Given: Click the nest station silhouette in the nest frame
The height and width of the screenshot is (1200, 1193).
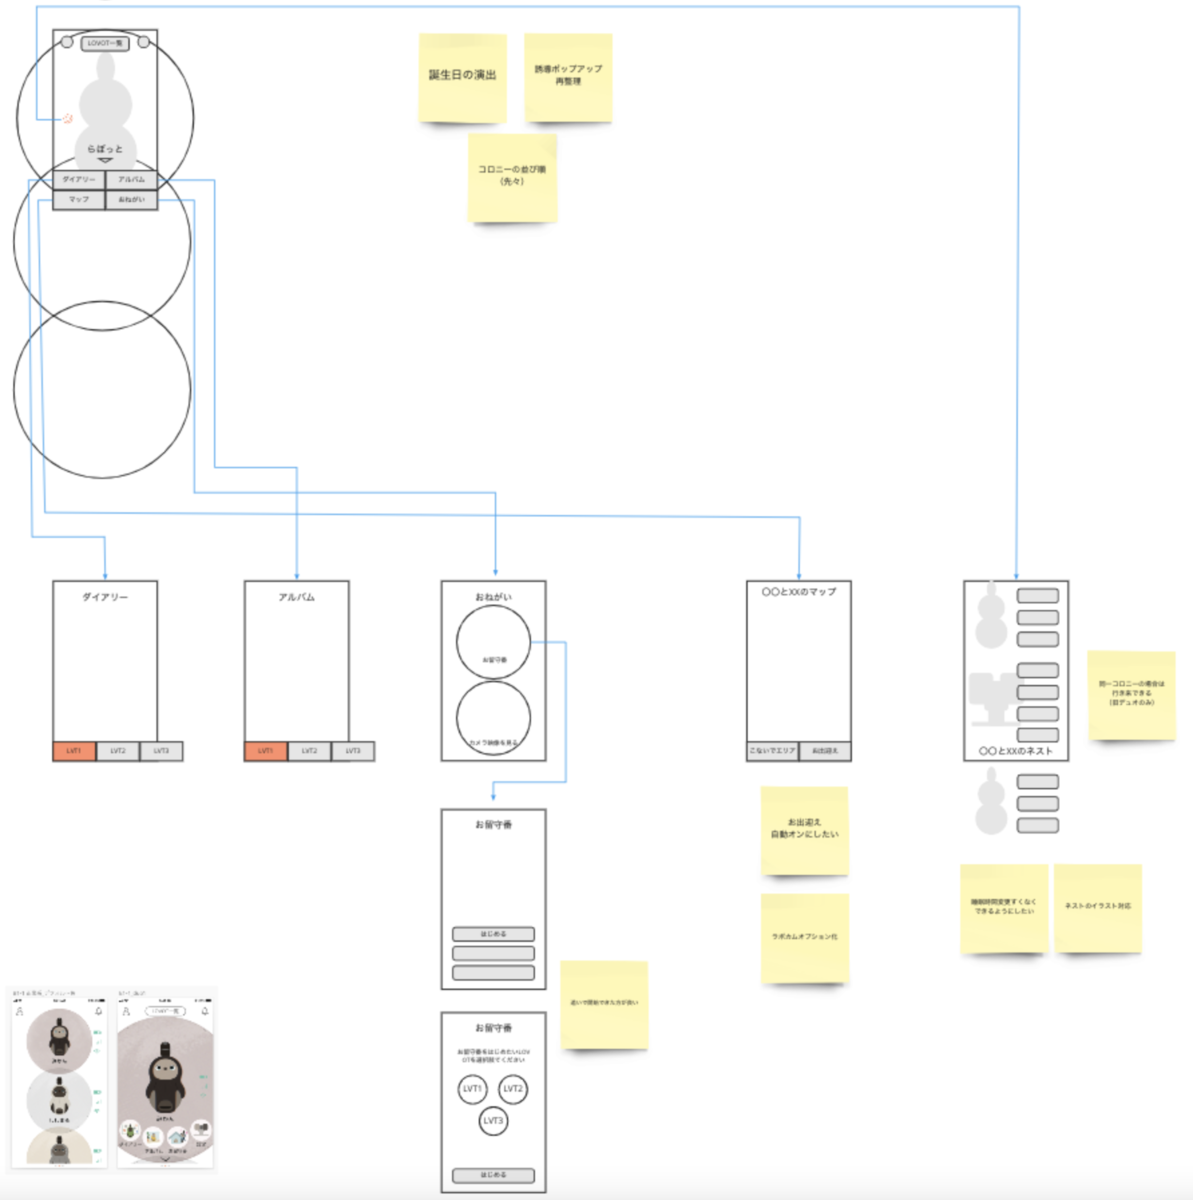Looking at the screenshot, I should pyautogui.click(x=992, y=699).
